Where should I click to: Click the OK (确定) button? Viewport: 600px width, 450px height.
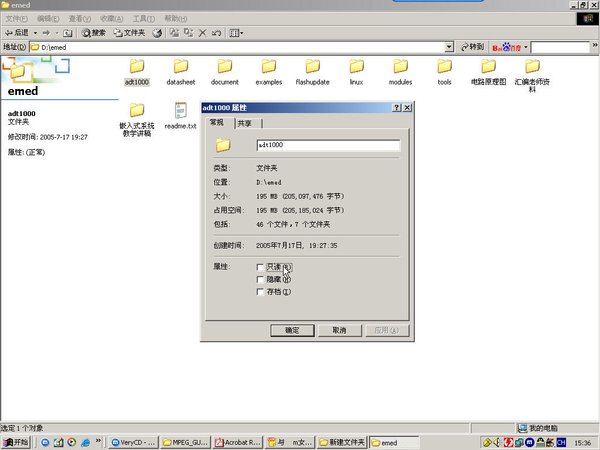coord(292,330)
